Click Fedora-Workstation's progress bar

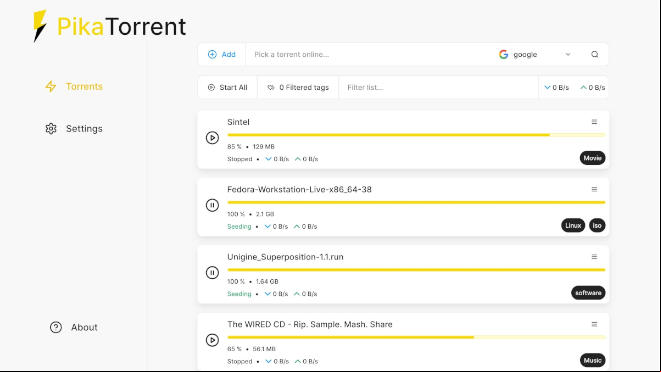pos(416,202)
